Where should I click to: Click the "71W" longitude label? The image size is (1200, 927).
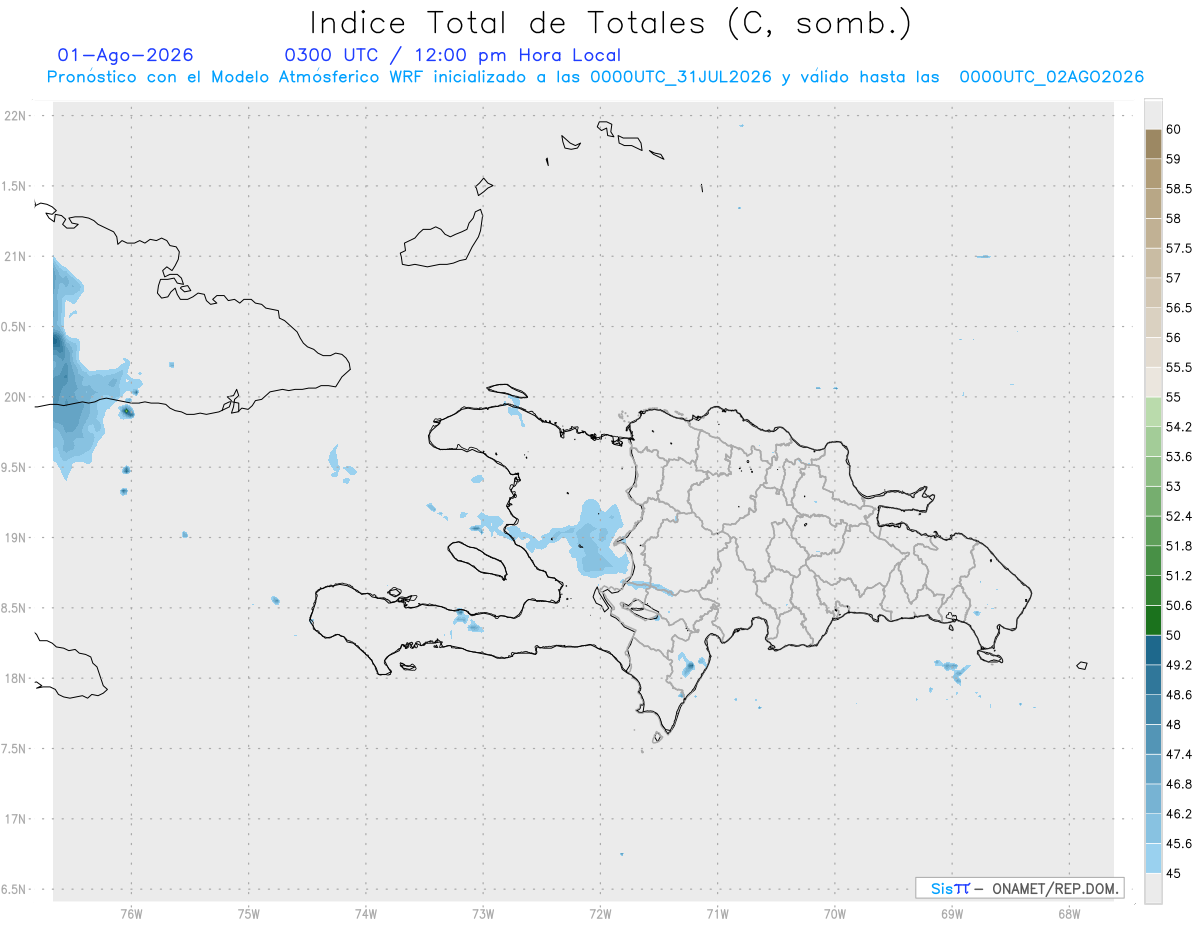[717, 913]
